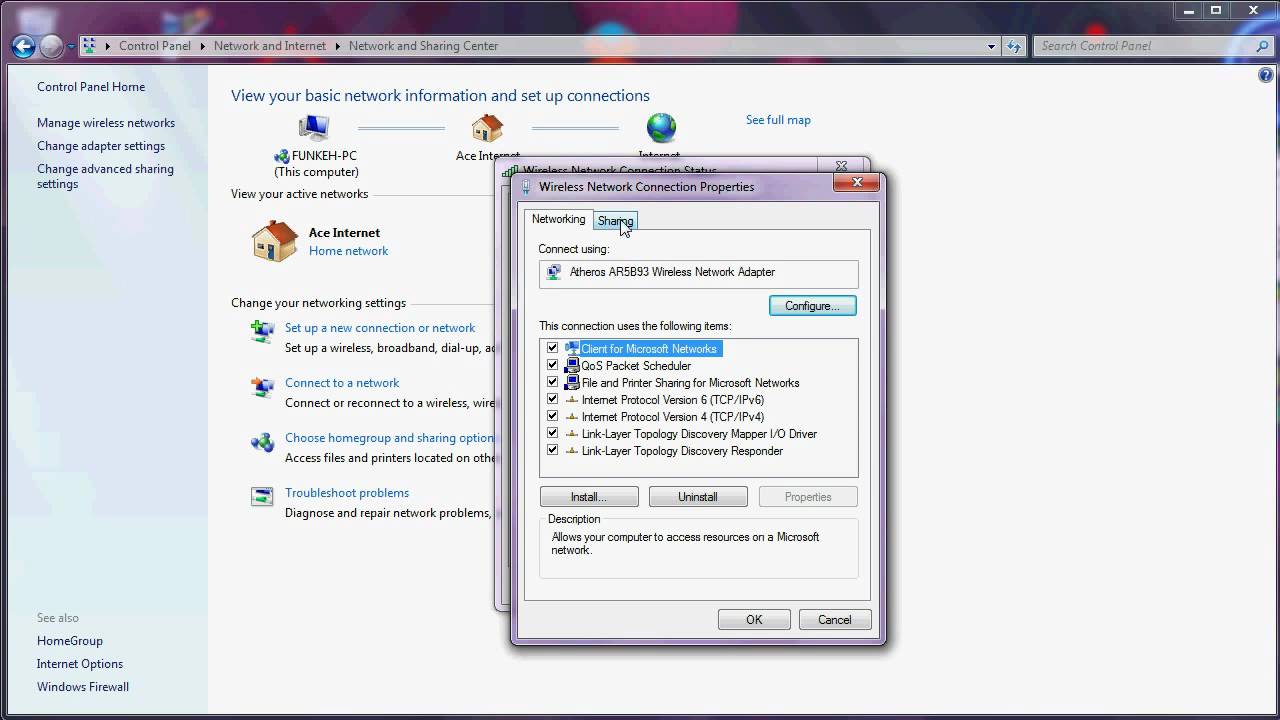Close the Wireless Network Connection Properties dialog
The height and width of the screenshot is (720, 1280).
coord(857,183)
